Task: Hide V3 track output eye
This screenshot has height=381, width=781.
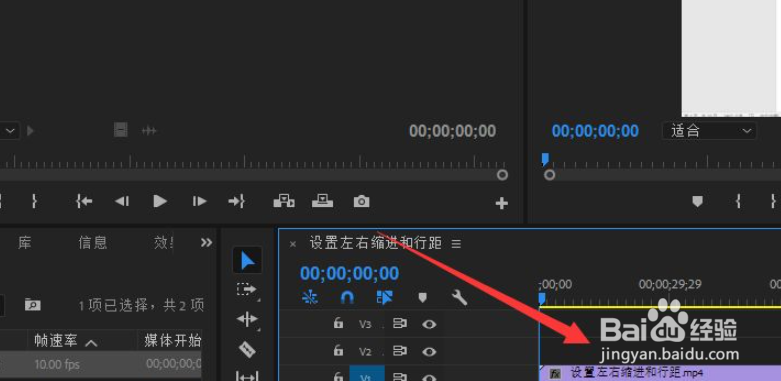Action: tap(429, 324)
